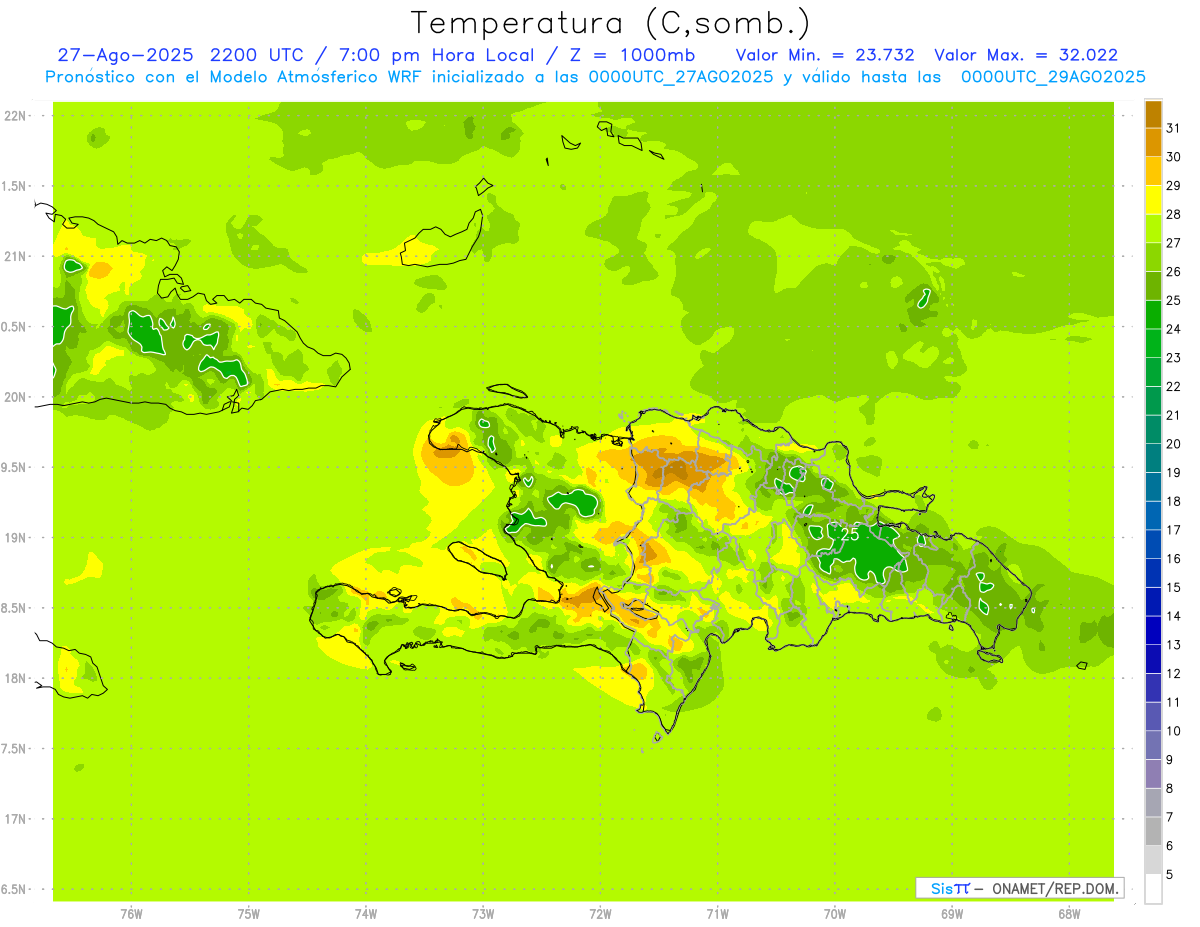Click the '20N' latitude axis label
The width and height of the screenshot is (1200, 927).
click(15, 397)
